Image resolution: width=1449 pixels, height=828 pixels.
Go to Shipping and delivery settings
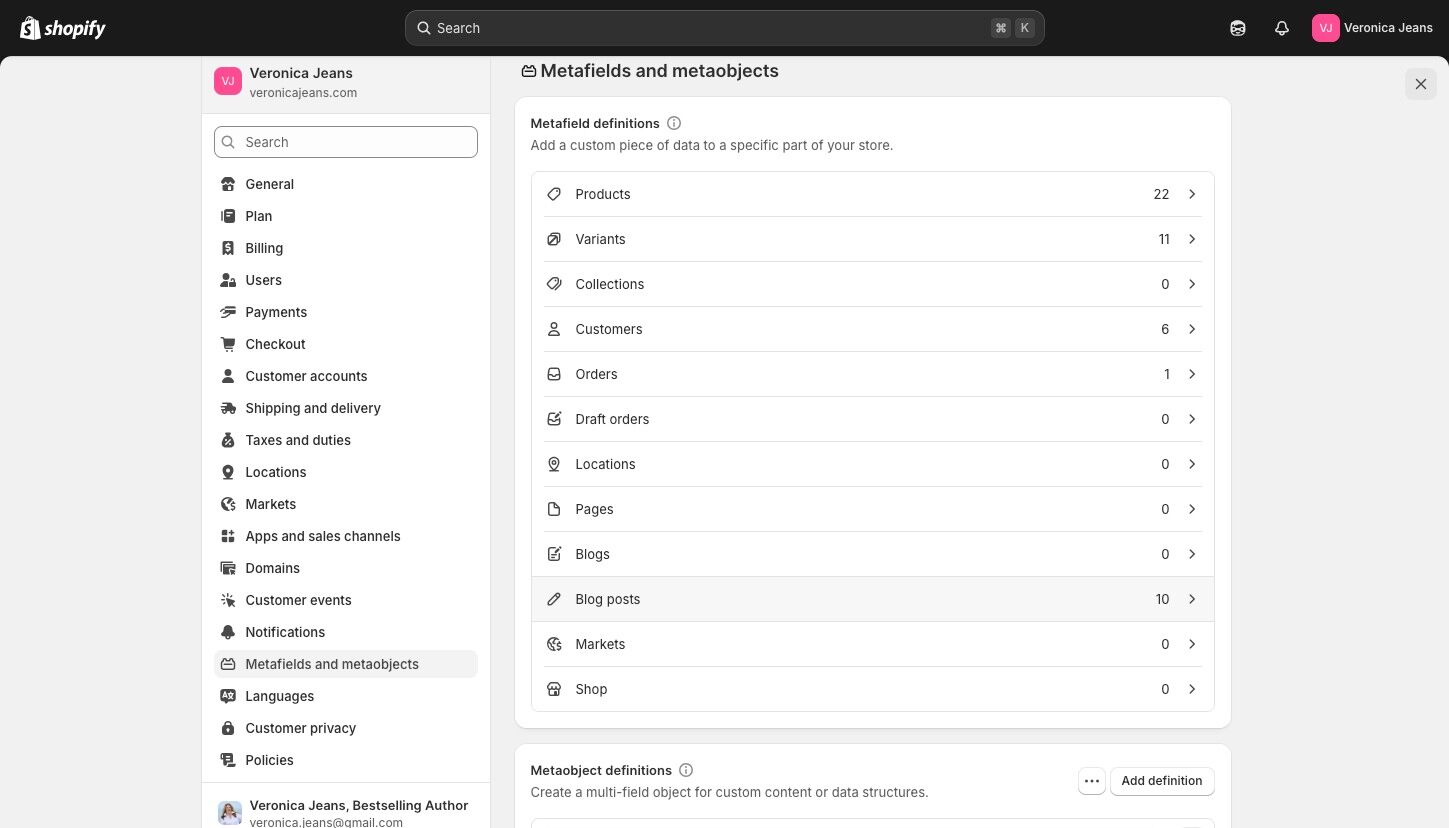click(313, 408)
